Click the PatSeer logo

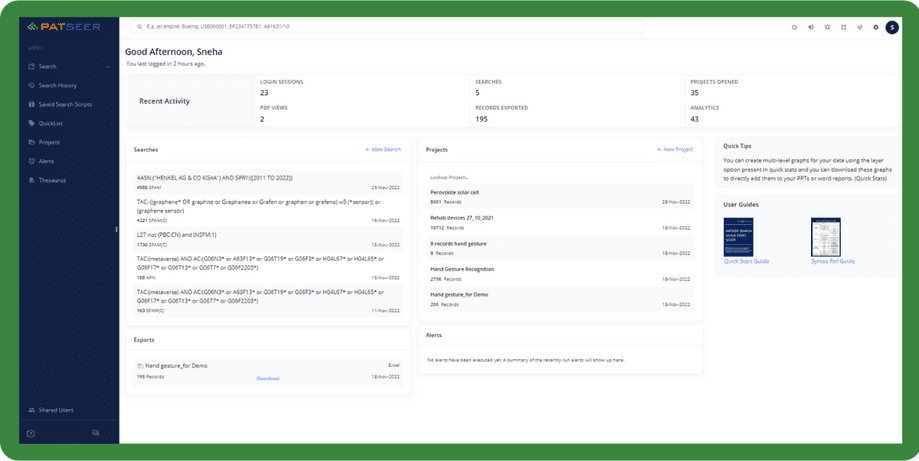(x=63, y=26)
